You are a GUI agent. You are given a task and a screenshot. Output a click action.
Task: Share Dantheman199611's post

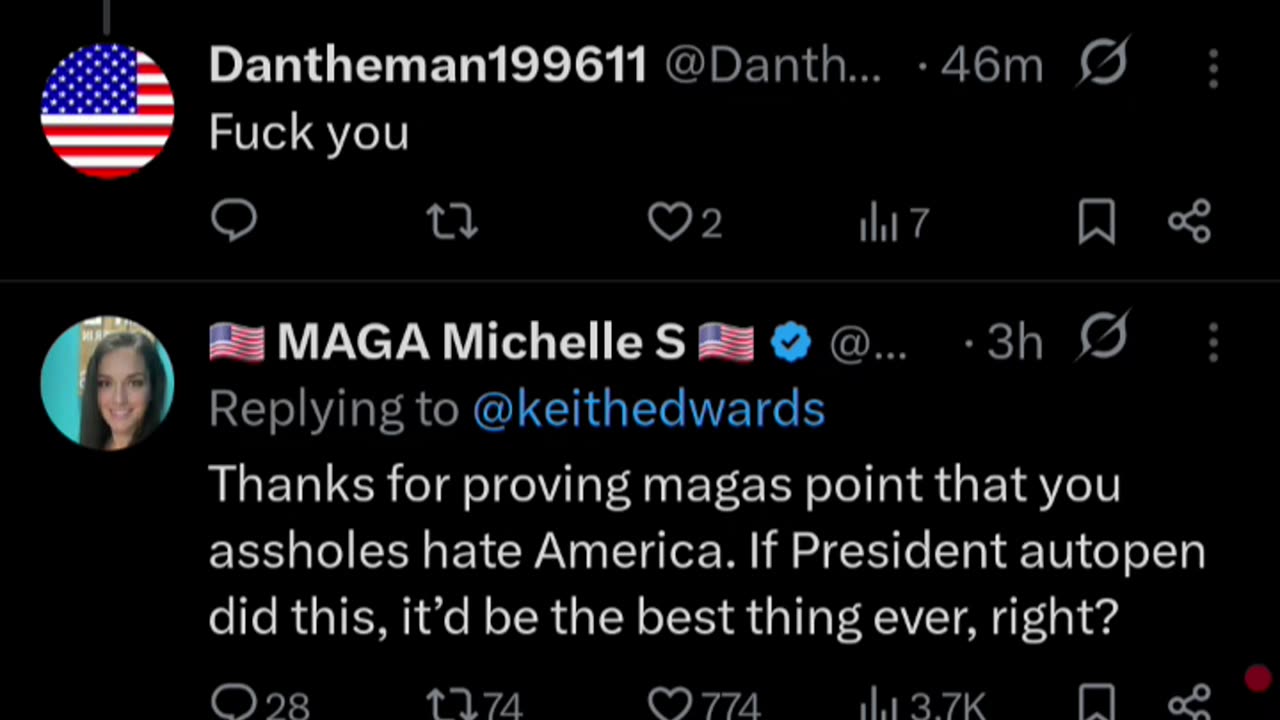tap(1189, 221)
